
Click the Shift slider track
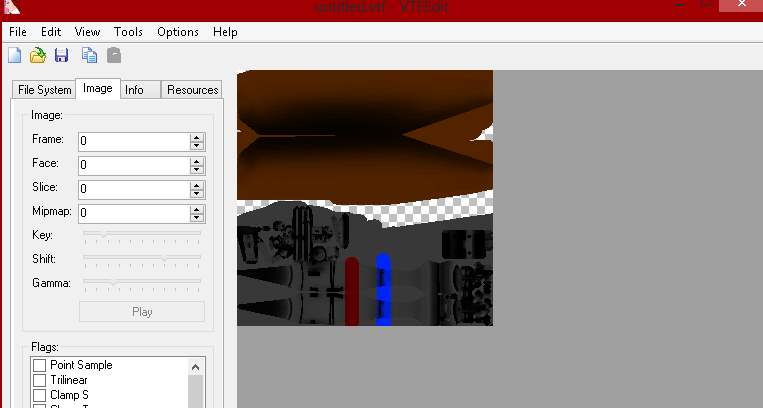pyautogui.click(x=142, y=259)
